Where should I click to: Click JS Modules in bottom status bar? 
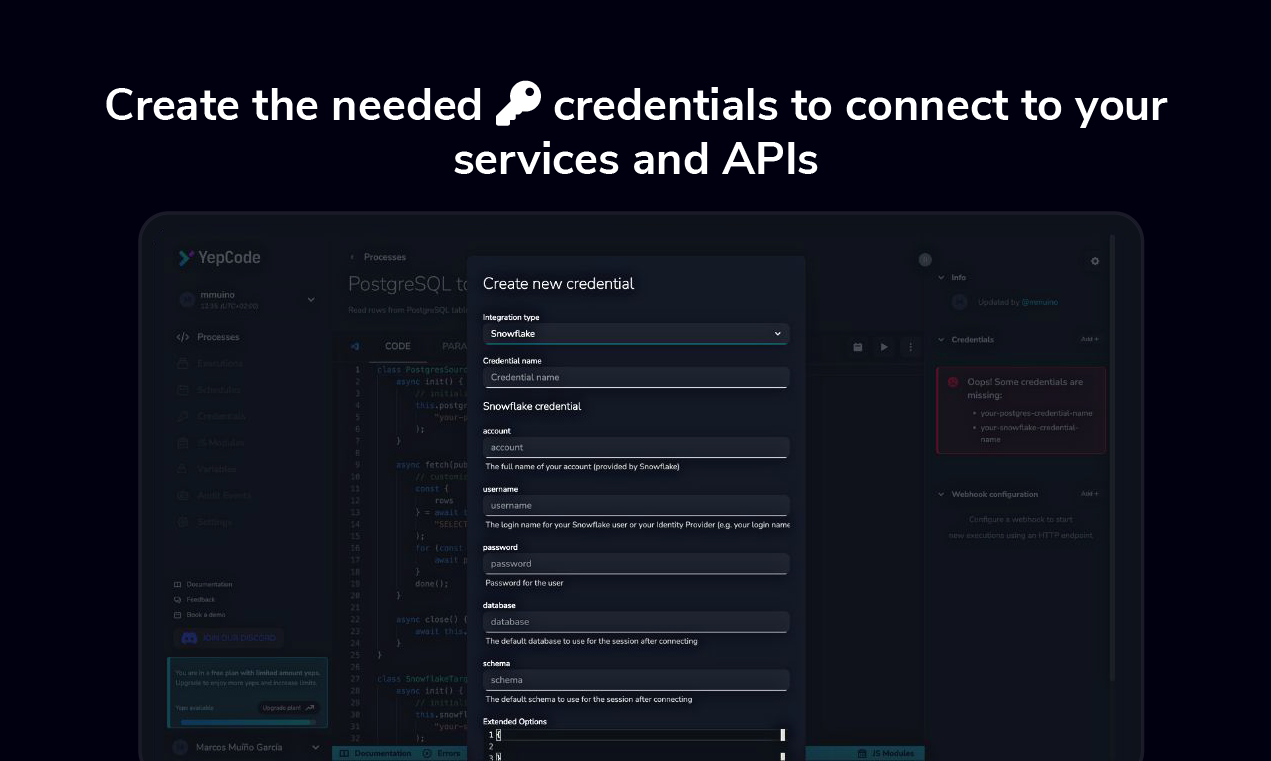click(x=886, y=753)
